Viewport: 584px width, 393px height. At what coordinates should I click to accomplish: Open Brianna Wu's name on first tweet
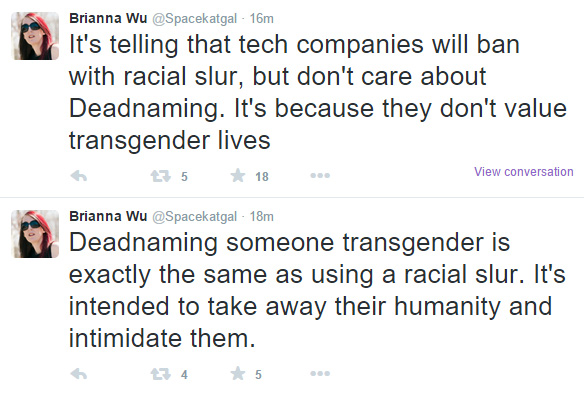108,18
